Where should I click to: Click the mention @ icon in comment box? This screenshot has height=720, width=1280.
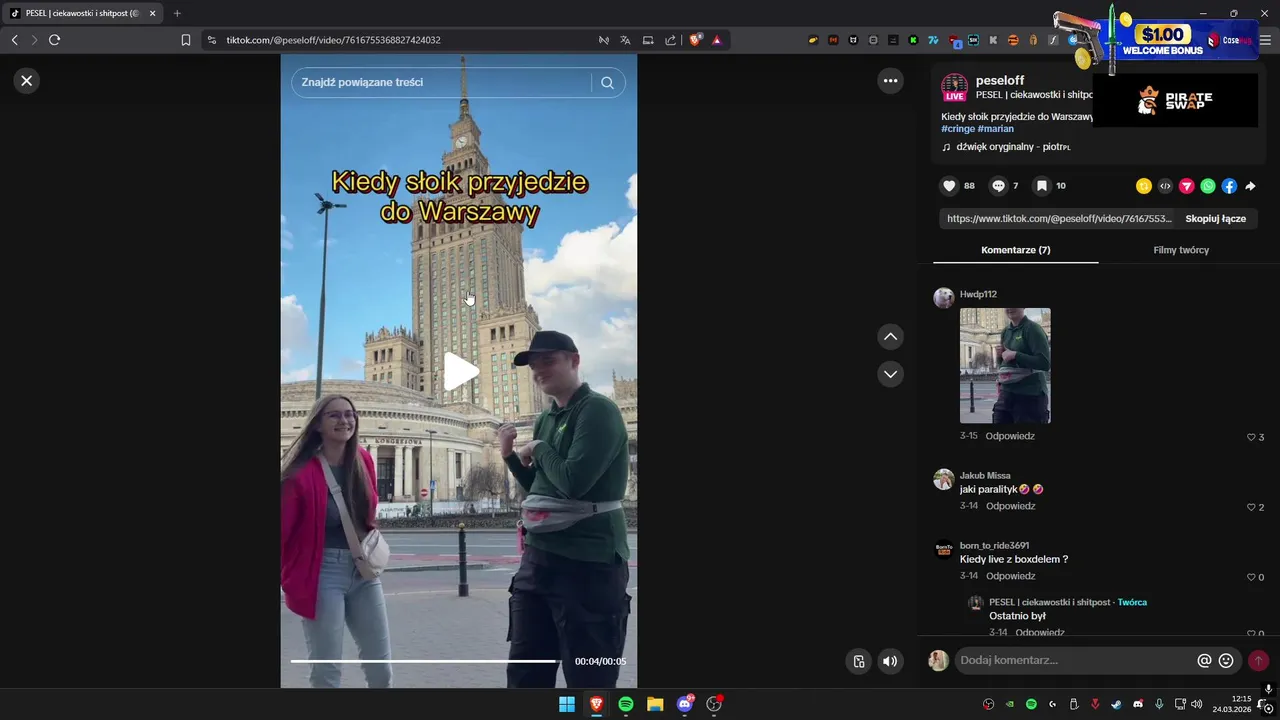(1204, 661)
